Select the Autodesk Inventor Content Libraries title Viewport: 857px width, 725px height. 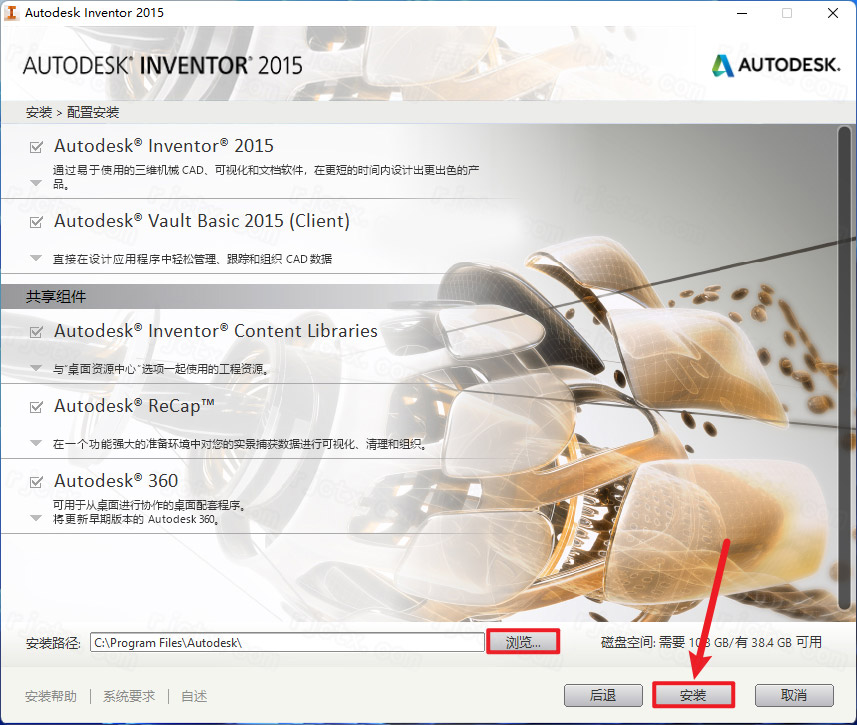pos(215,331)
